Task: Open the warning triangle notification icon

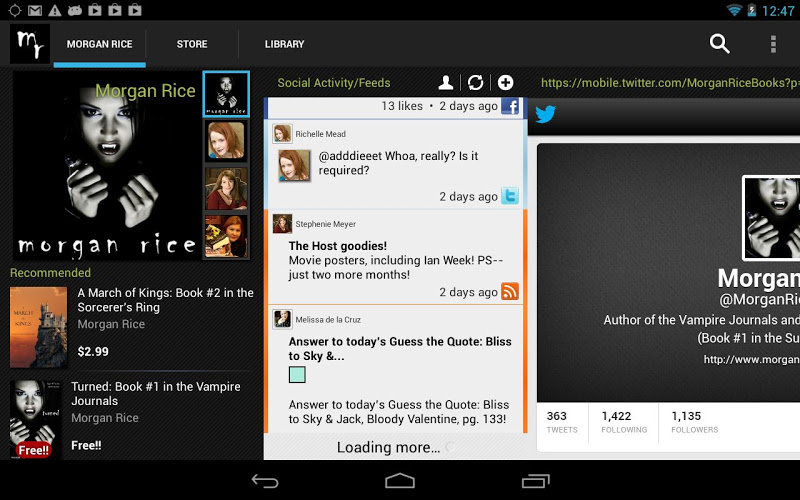Action: [x=55, y=10]
